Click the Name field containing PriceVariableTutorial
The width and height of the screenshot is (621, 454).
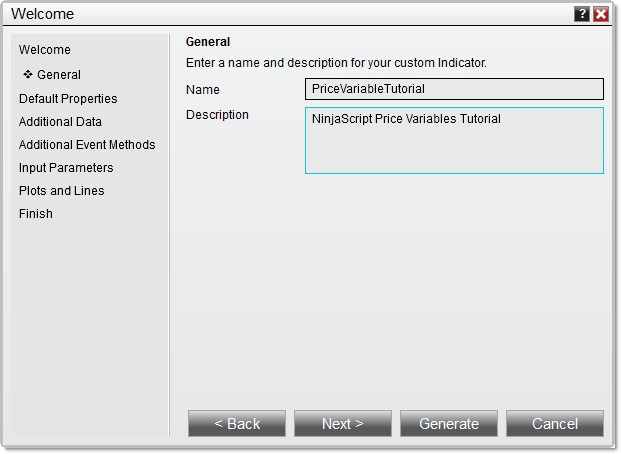tap(454, 89)
